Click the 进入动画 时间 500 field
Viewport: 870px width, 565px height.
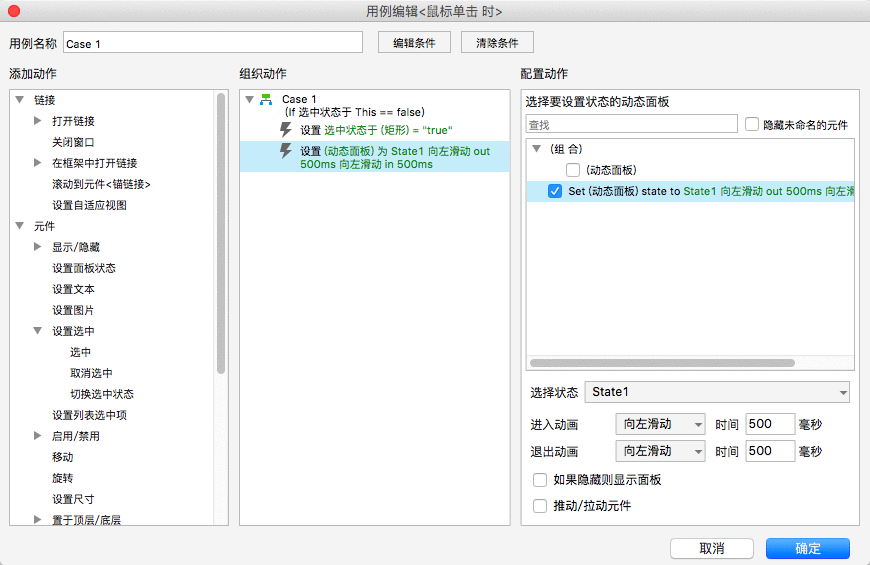click(x=770, y=424)
